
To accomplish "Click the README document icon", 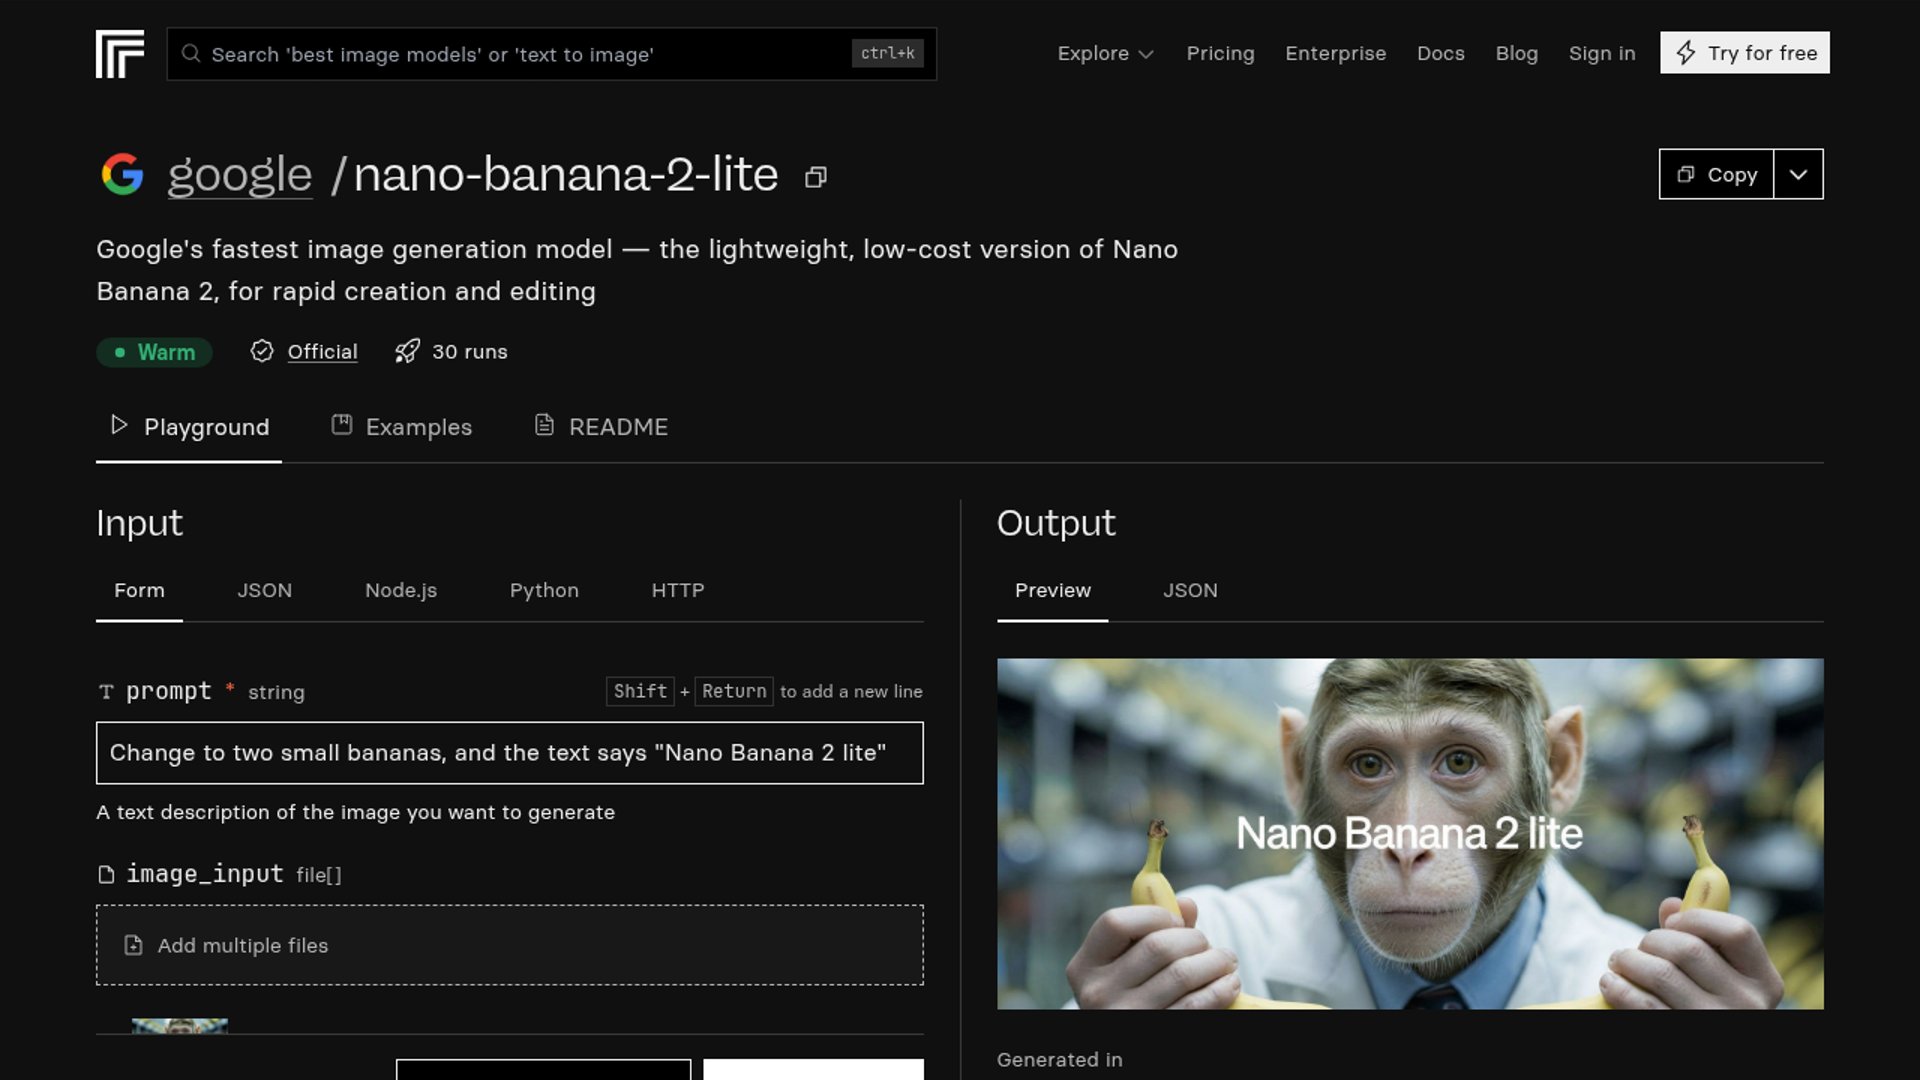I will 544,425.
